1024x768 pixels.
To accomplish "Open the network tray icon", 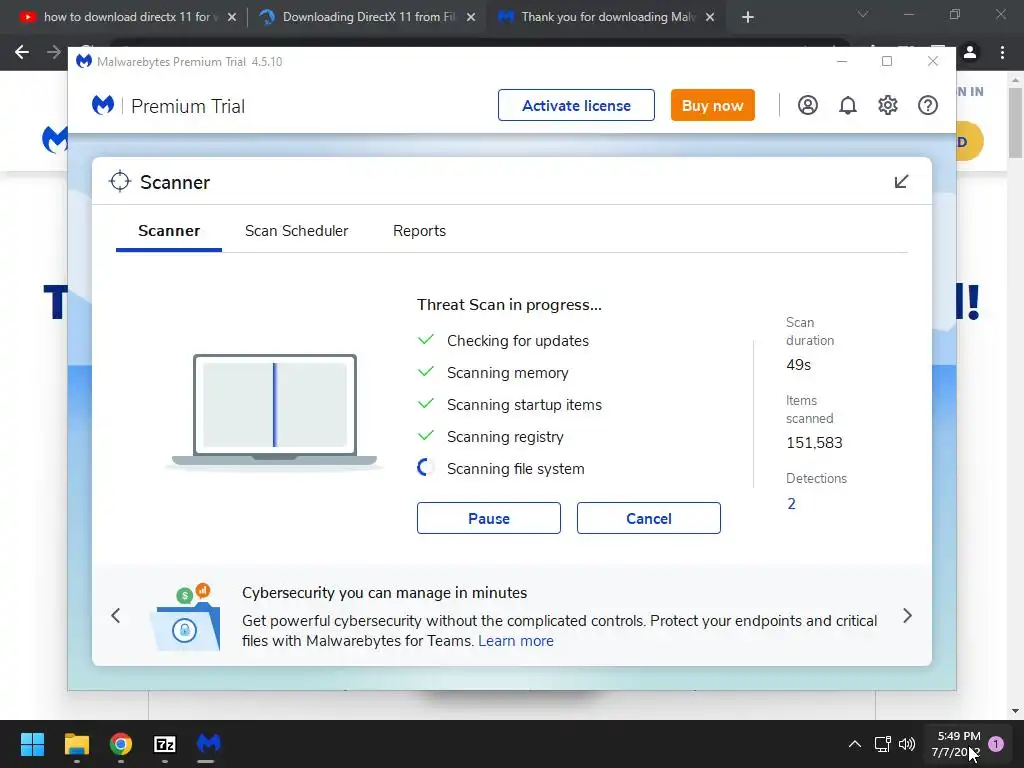I will [x=882, y=744].
